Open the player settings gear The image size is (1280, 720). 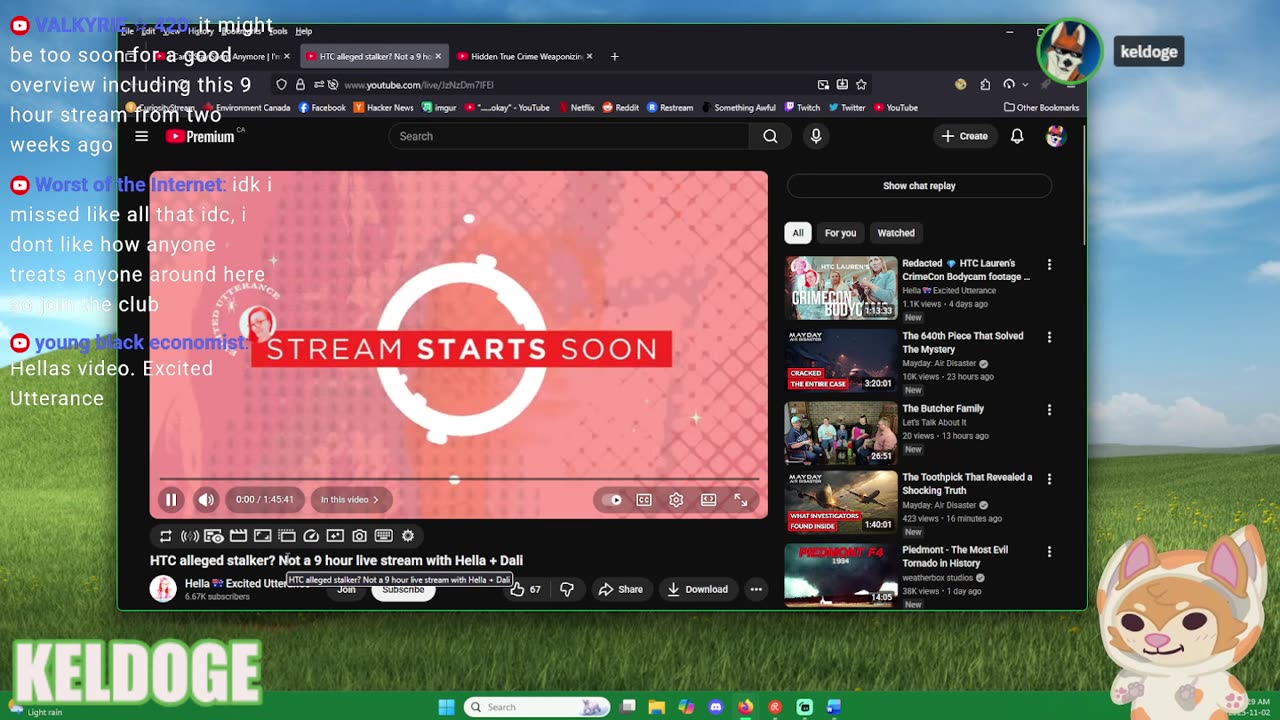[x=676, y=500]
